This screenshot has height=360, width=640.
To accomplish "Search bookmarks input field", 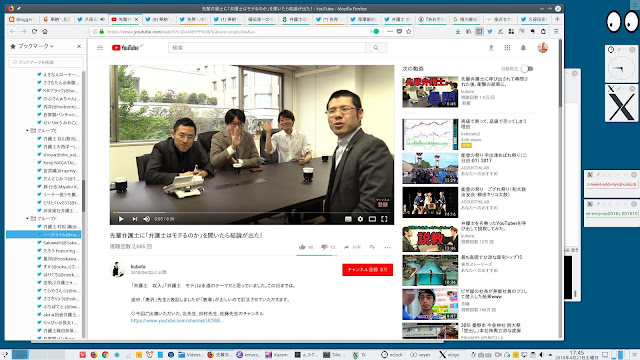I will coord(46,62).
